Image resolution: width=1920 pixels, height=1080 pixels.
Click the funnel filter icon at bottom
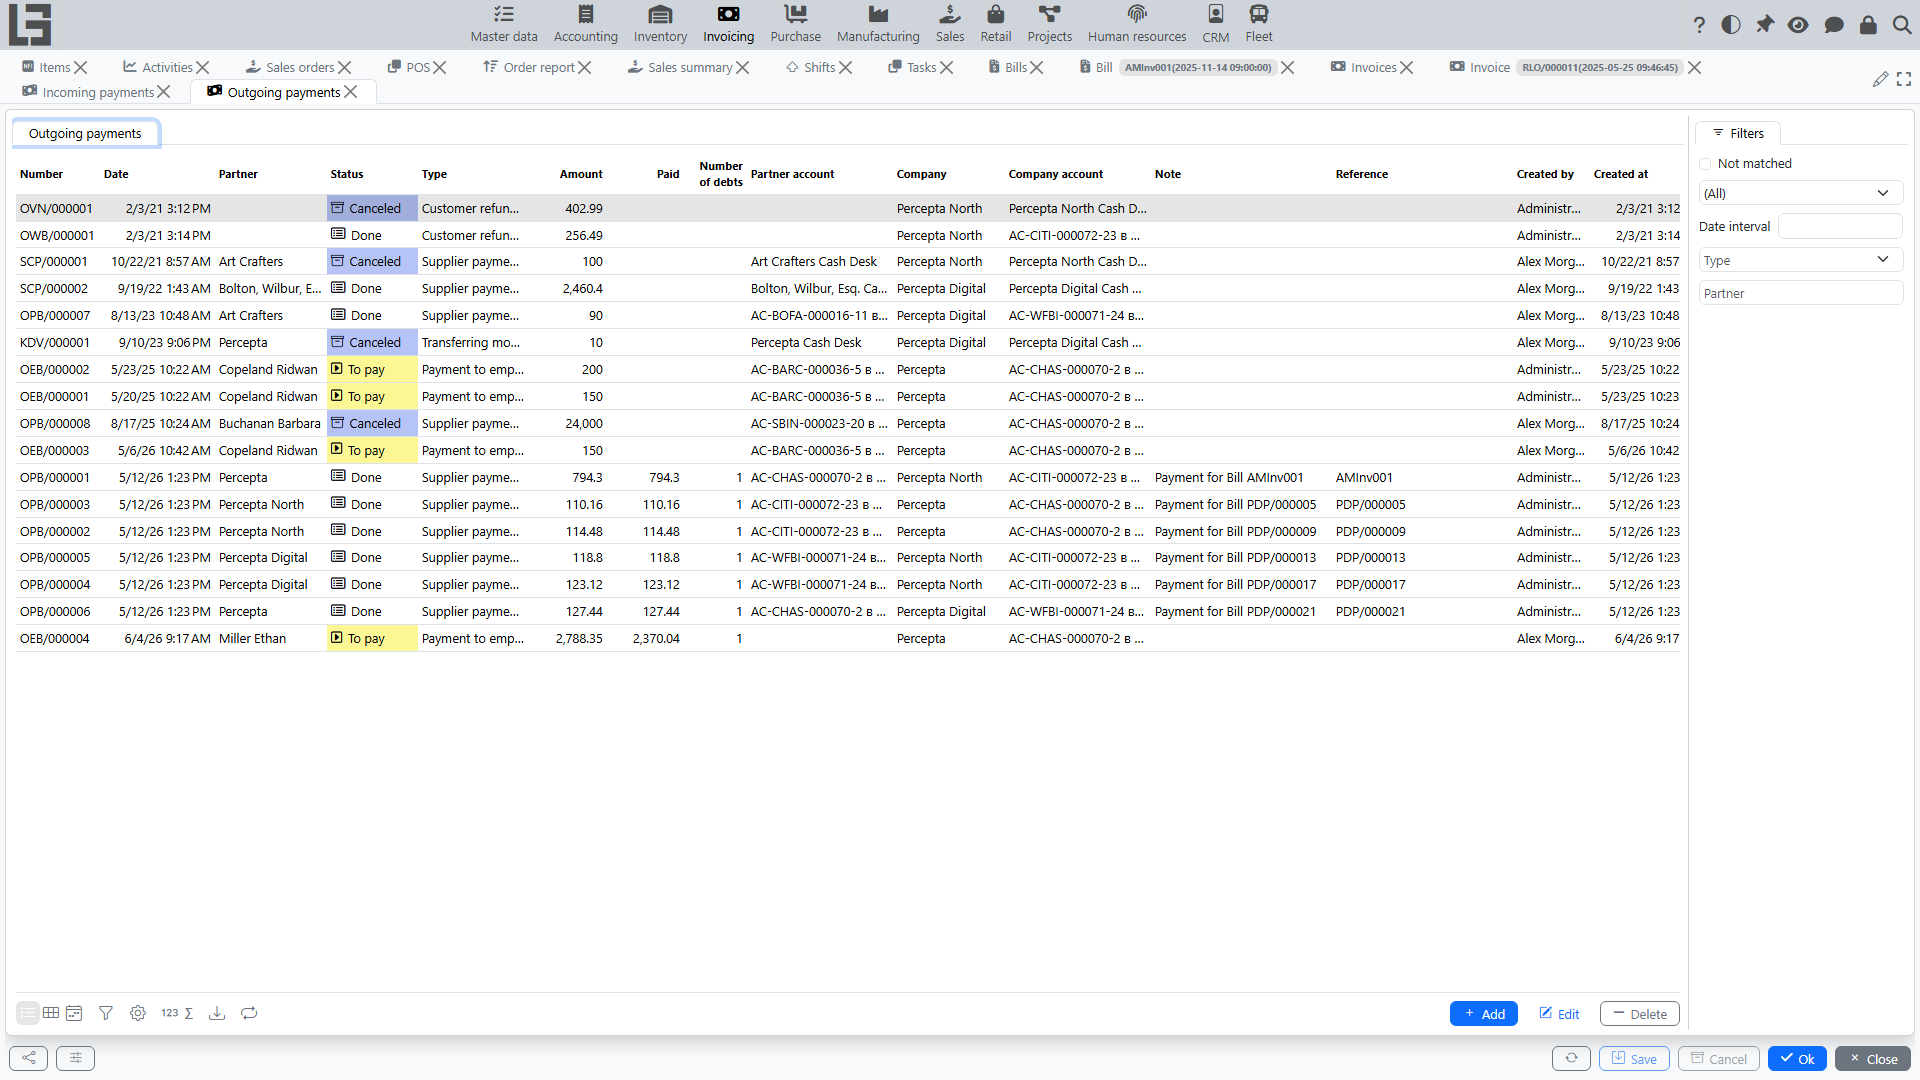pos(106,1013)
